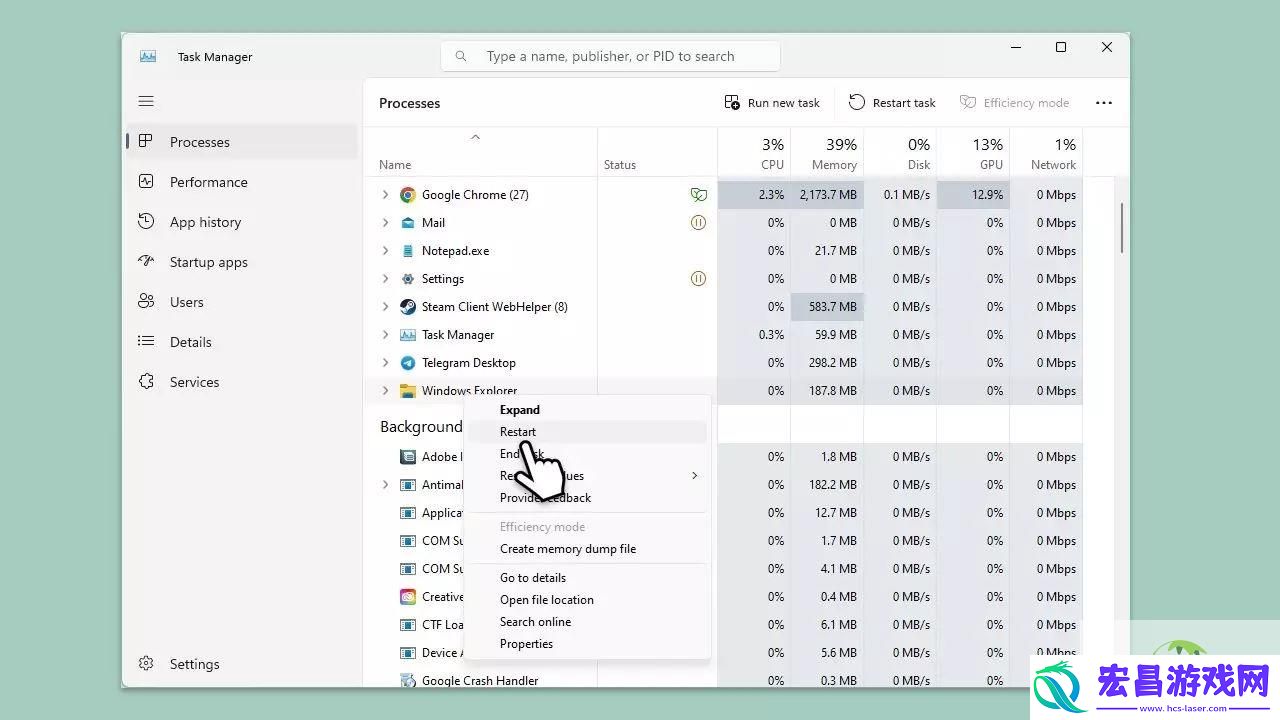
Task: Sort by the GPU column header
Action: point(973,153)
